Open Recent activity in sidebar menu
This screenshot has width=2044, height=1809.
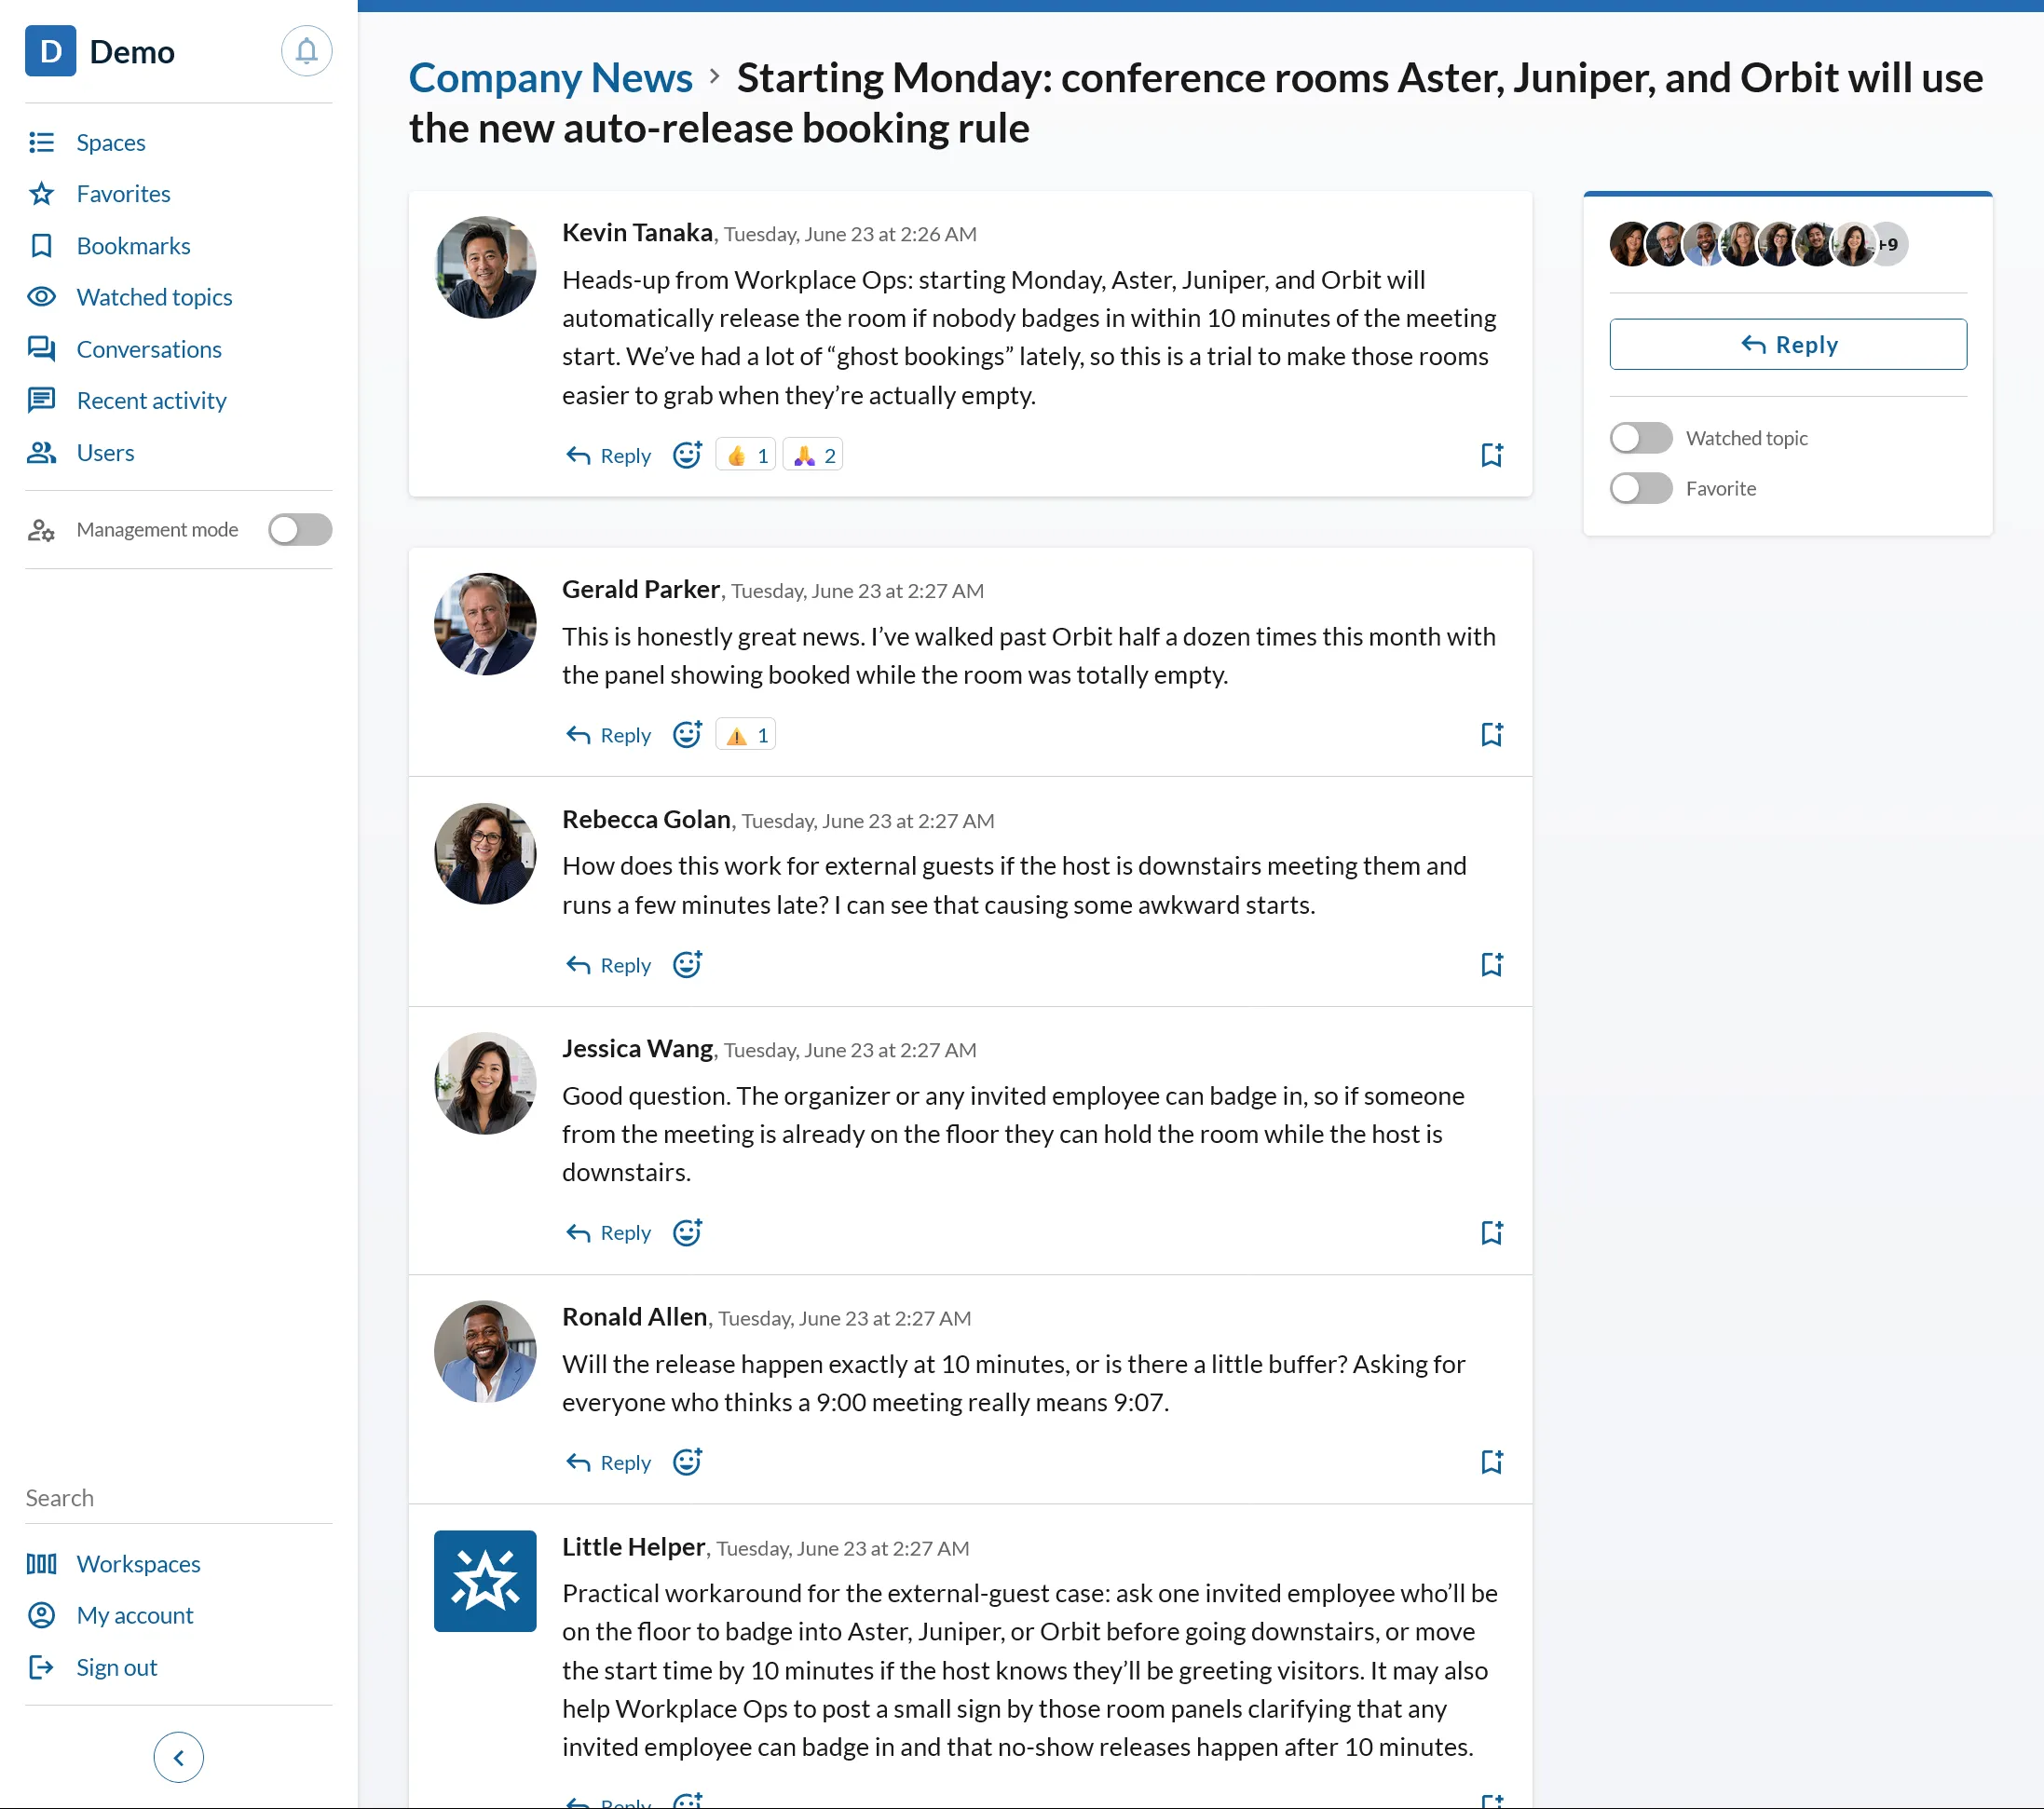pos(152,401)
